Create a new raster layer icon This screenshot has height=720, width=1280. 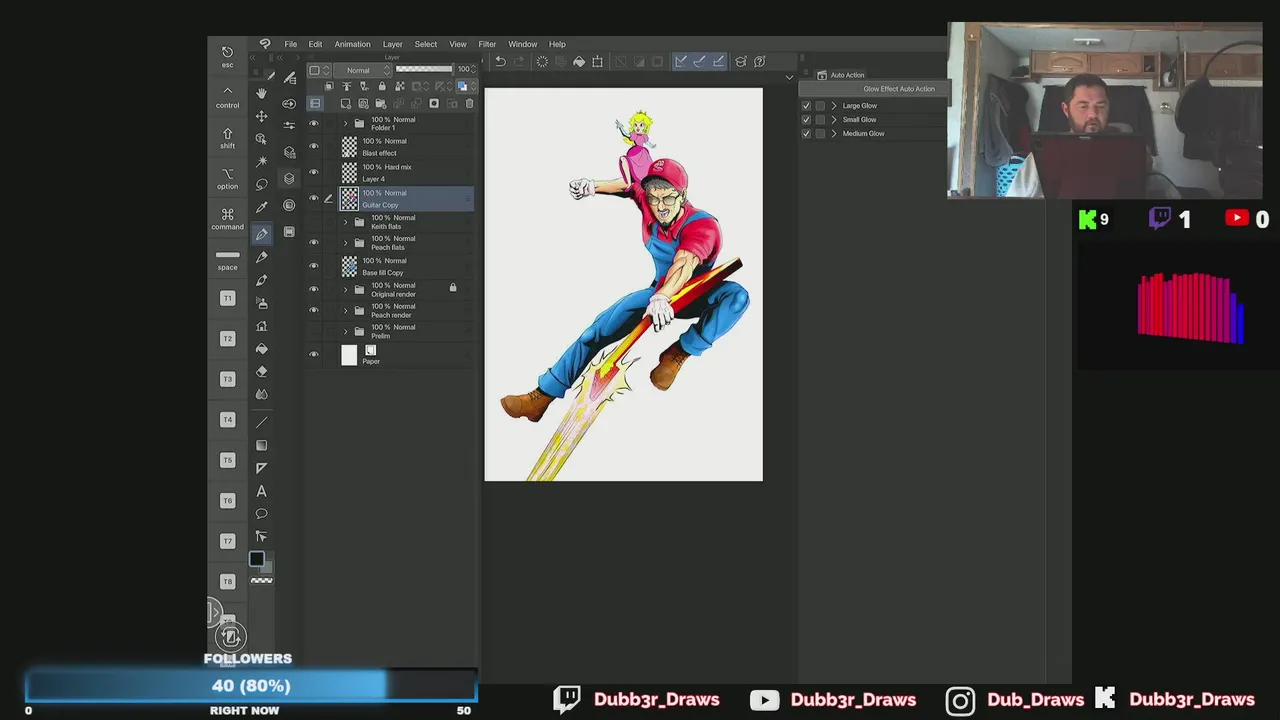[x=346, y=104]
